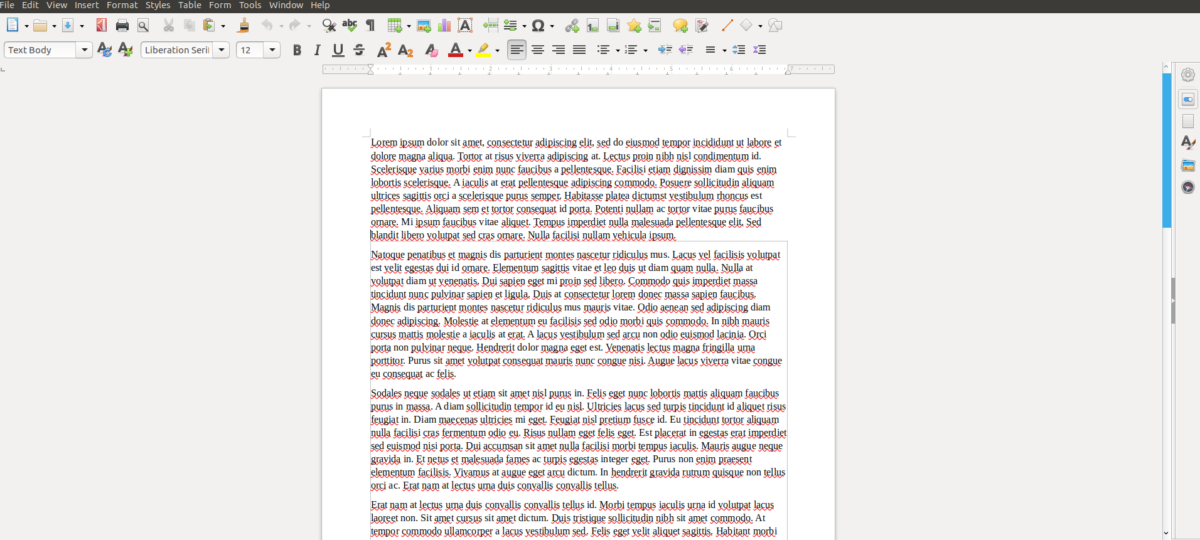This screenshot has height=540, width=1200.
Task: Click the Insert Comment icon
Action: (681, 26)
